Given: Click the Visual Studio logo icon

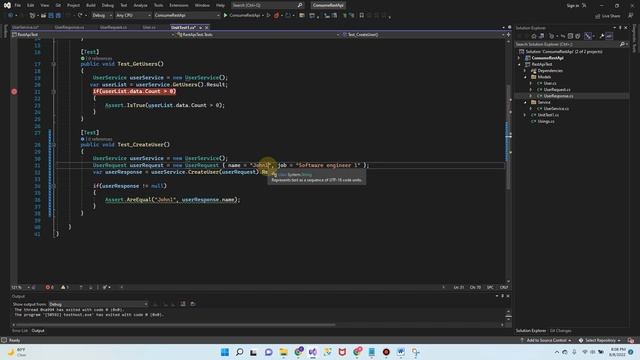Looking at the screenshot, I should pyautogui.click(x=7, y=5).
